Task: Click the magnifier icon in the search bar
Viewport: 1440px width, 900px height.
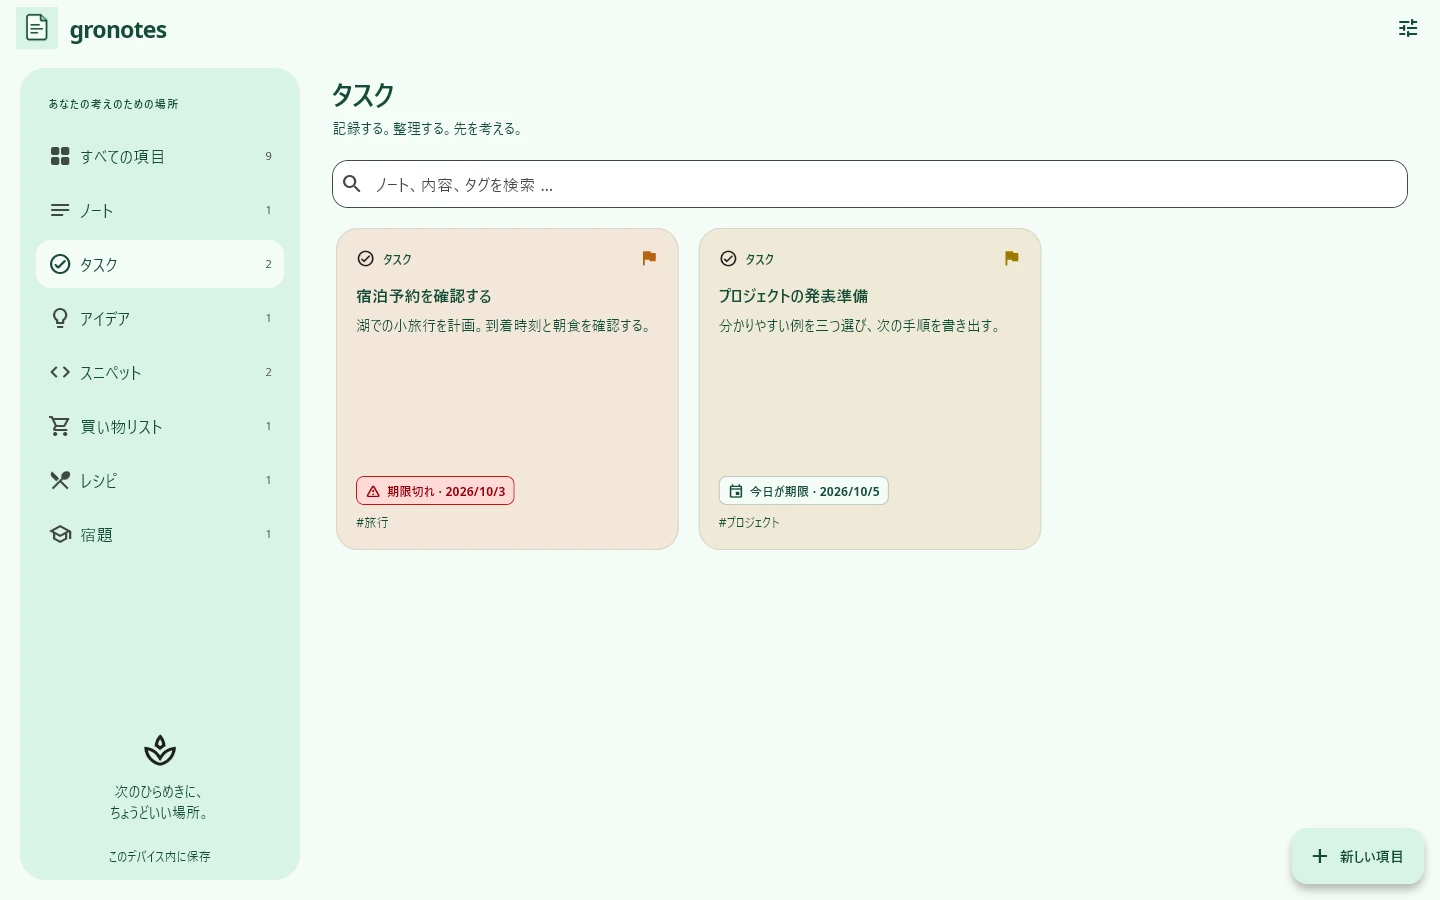Action: (x=352, y=184)
